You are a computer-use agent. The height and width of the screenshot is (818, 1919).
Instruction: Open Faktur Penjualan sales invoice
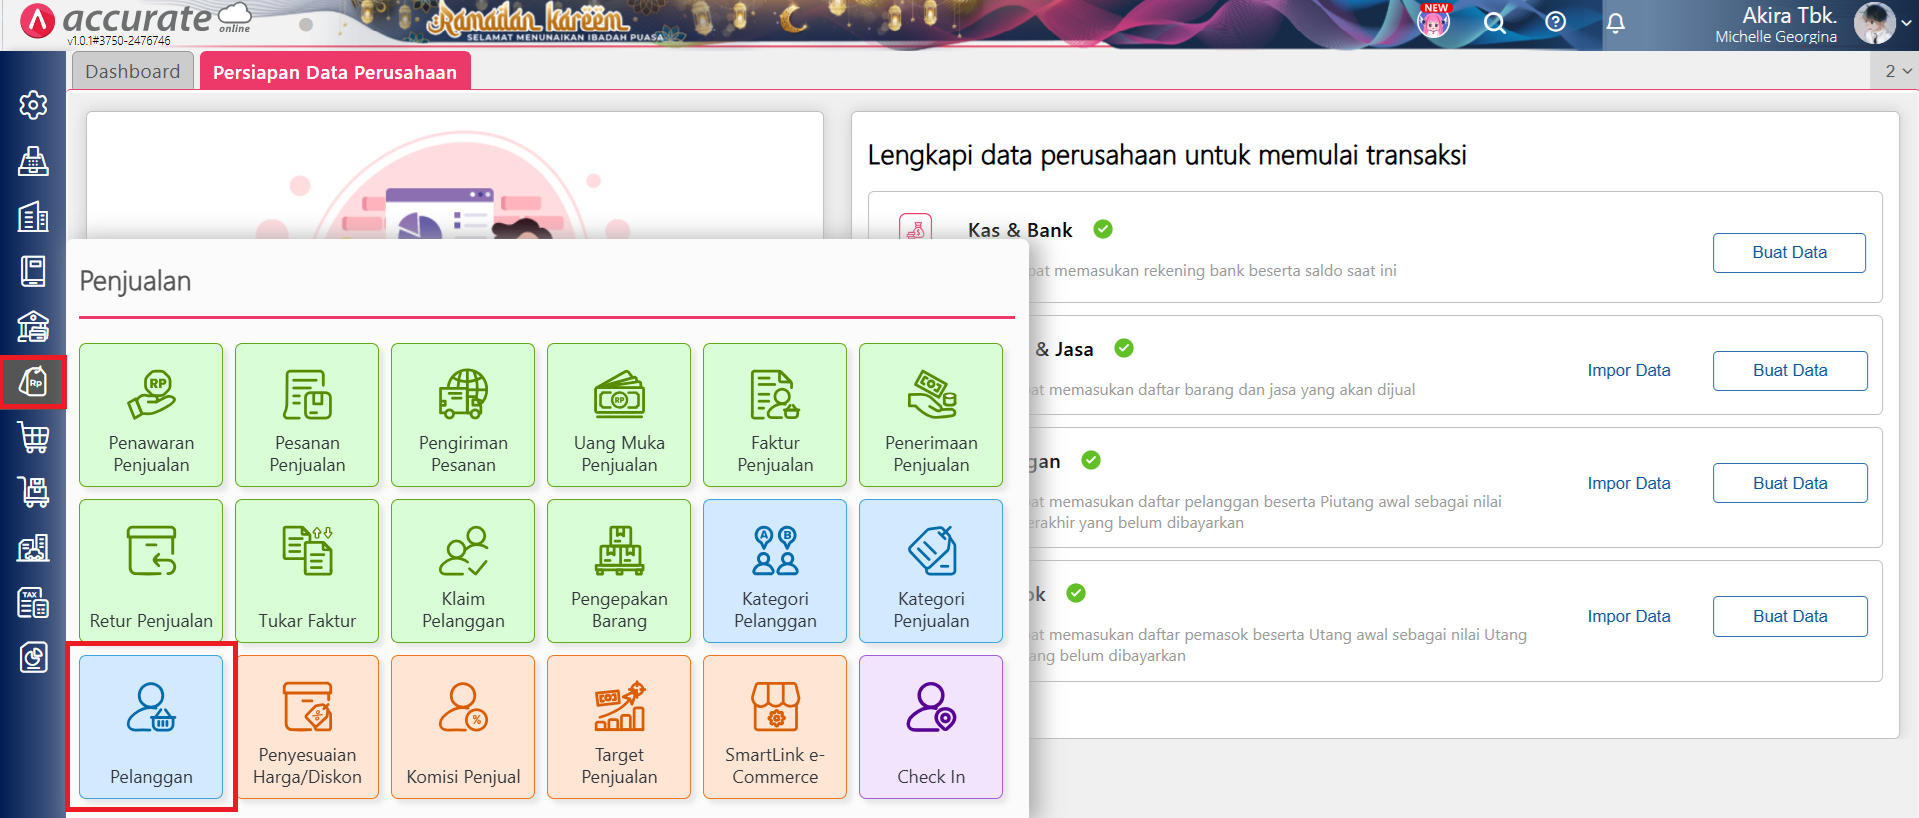(x=775, y=415)
